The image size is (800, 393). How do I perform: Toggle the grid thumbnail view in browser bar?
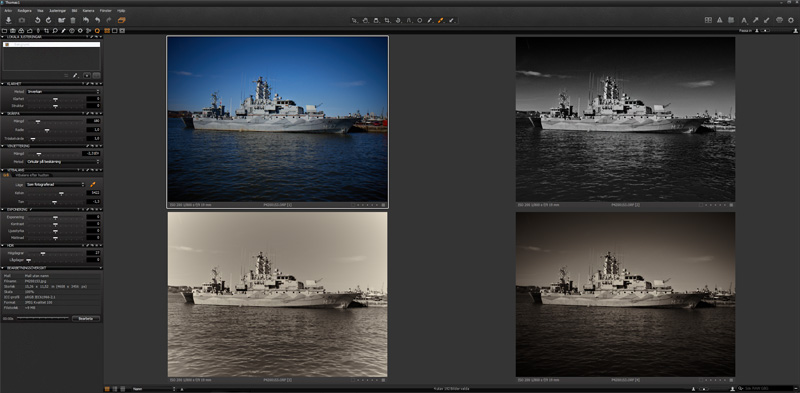(x=107, y=389)
